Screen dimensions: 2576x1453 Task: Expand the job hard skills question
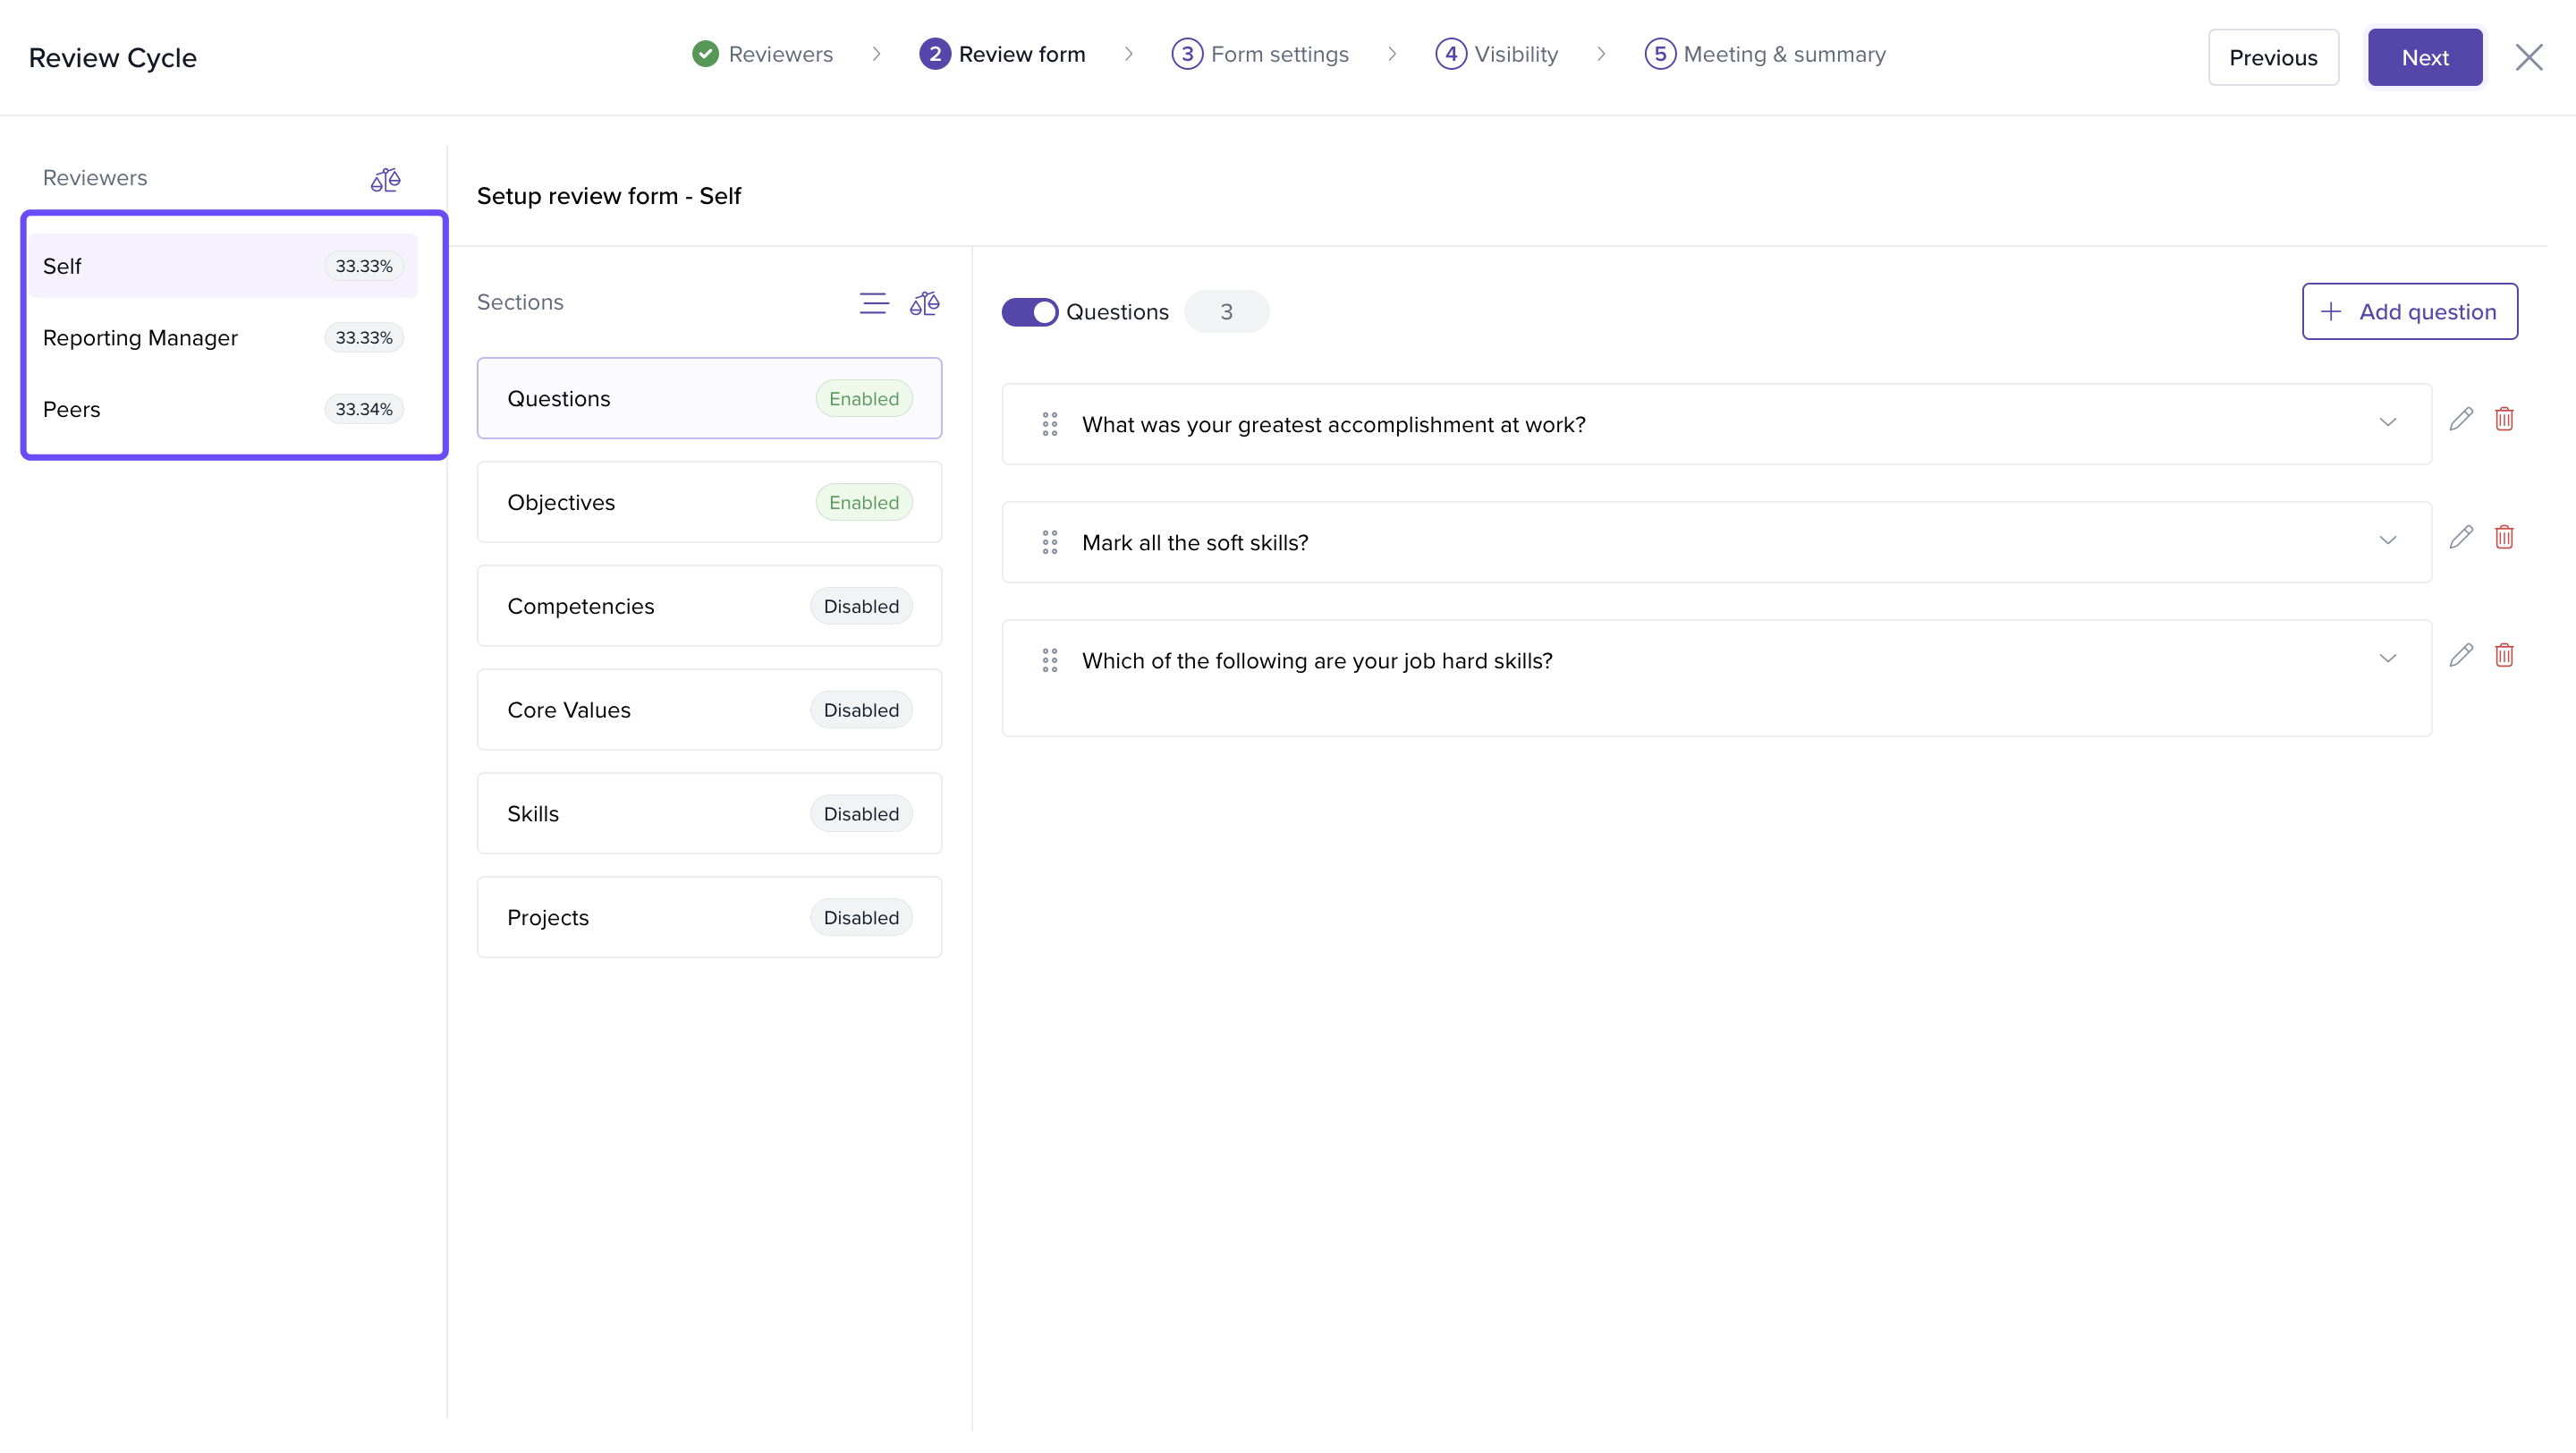pos(2387,659)
